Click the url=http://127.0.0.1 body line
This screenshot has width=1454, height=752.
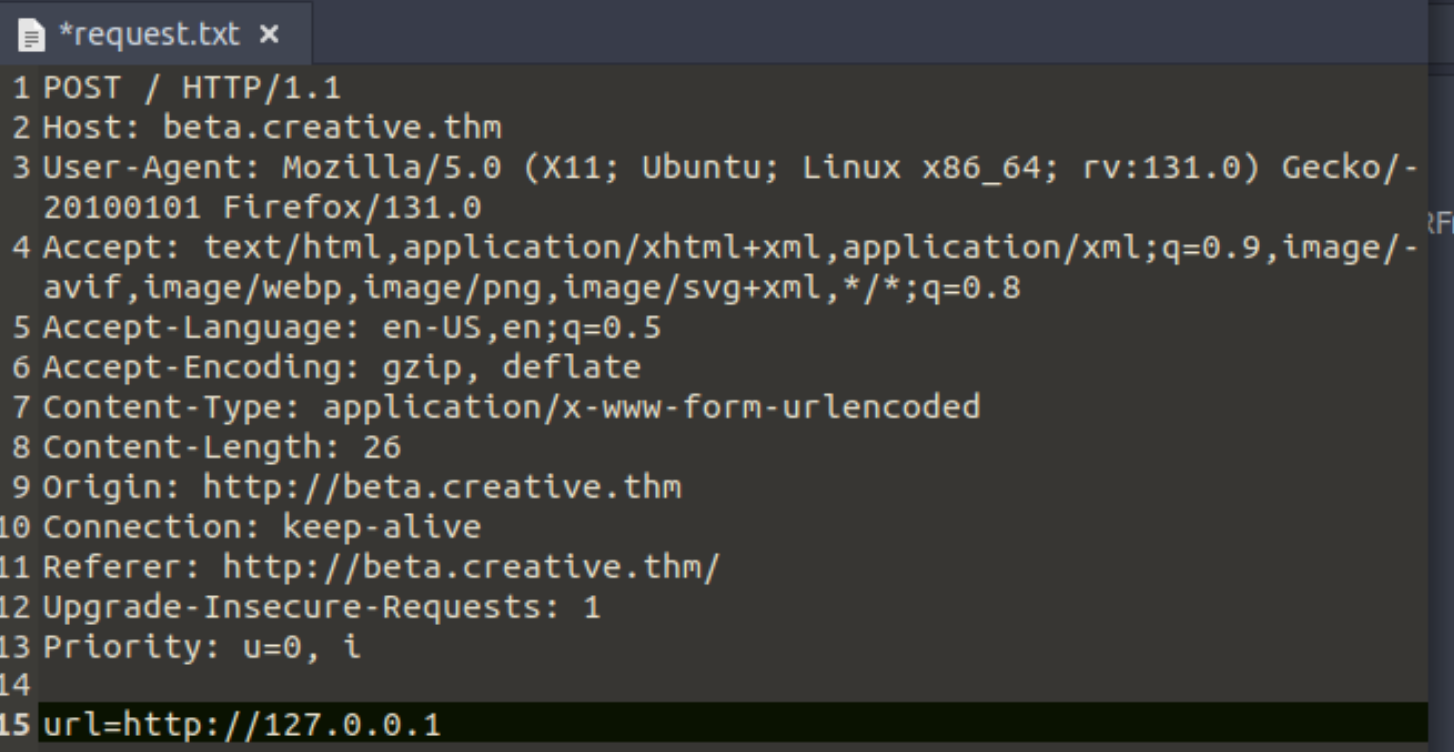(242, 724)
